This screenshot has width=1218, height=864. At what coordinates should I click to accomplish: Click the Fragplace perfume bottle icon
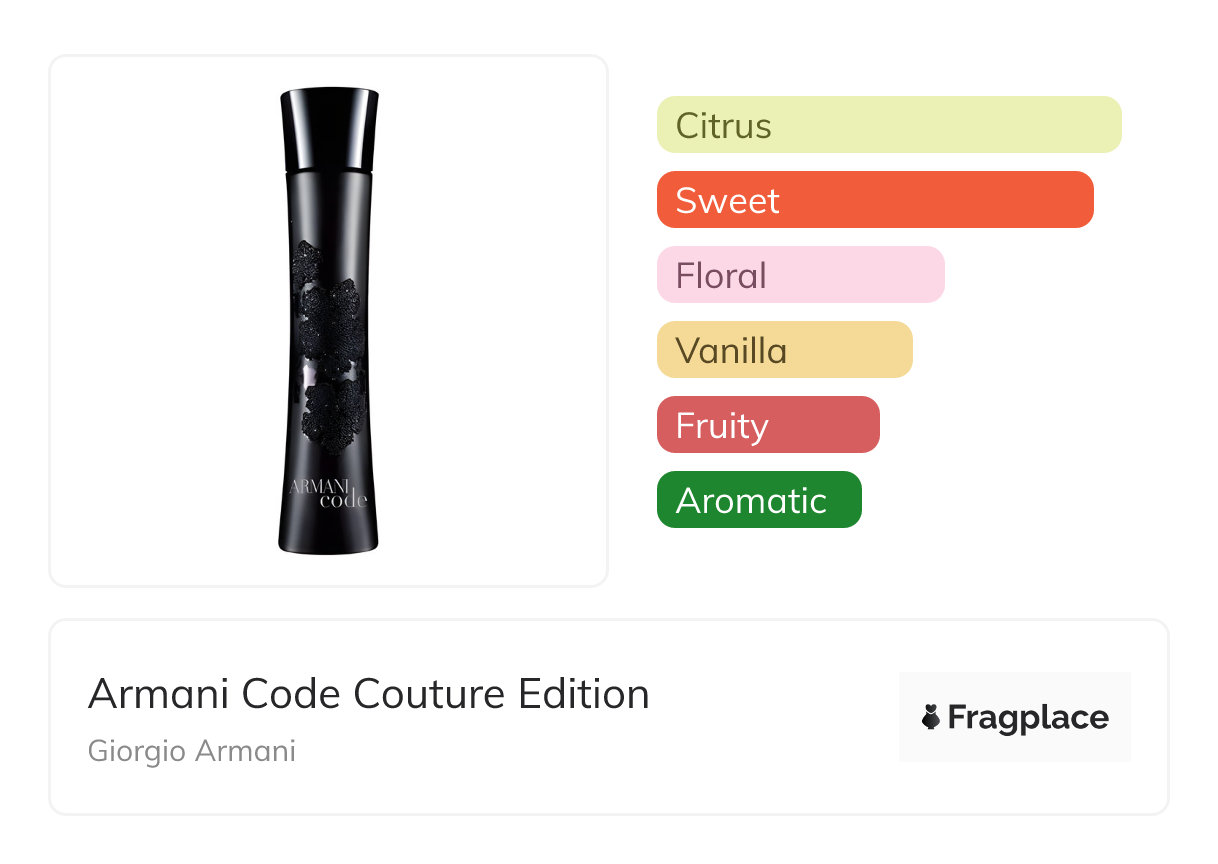[x=931, y=717]
